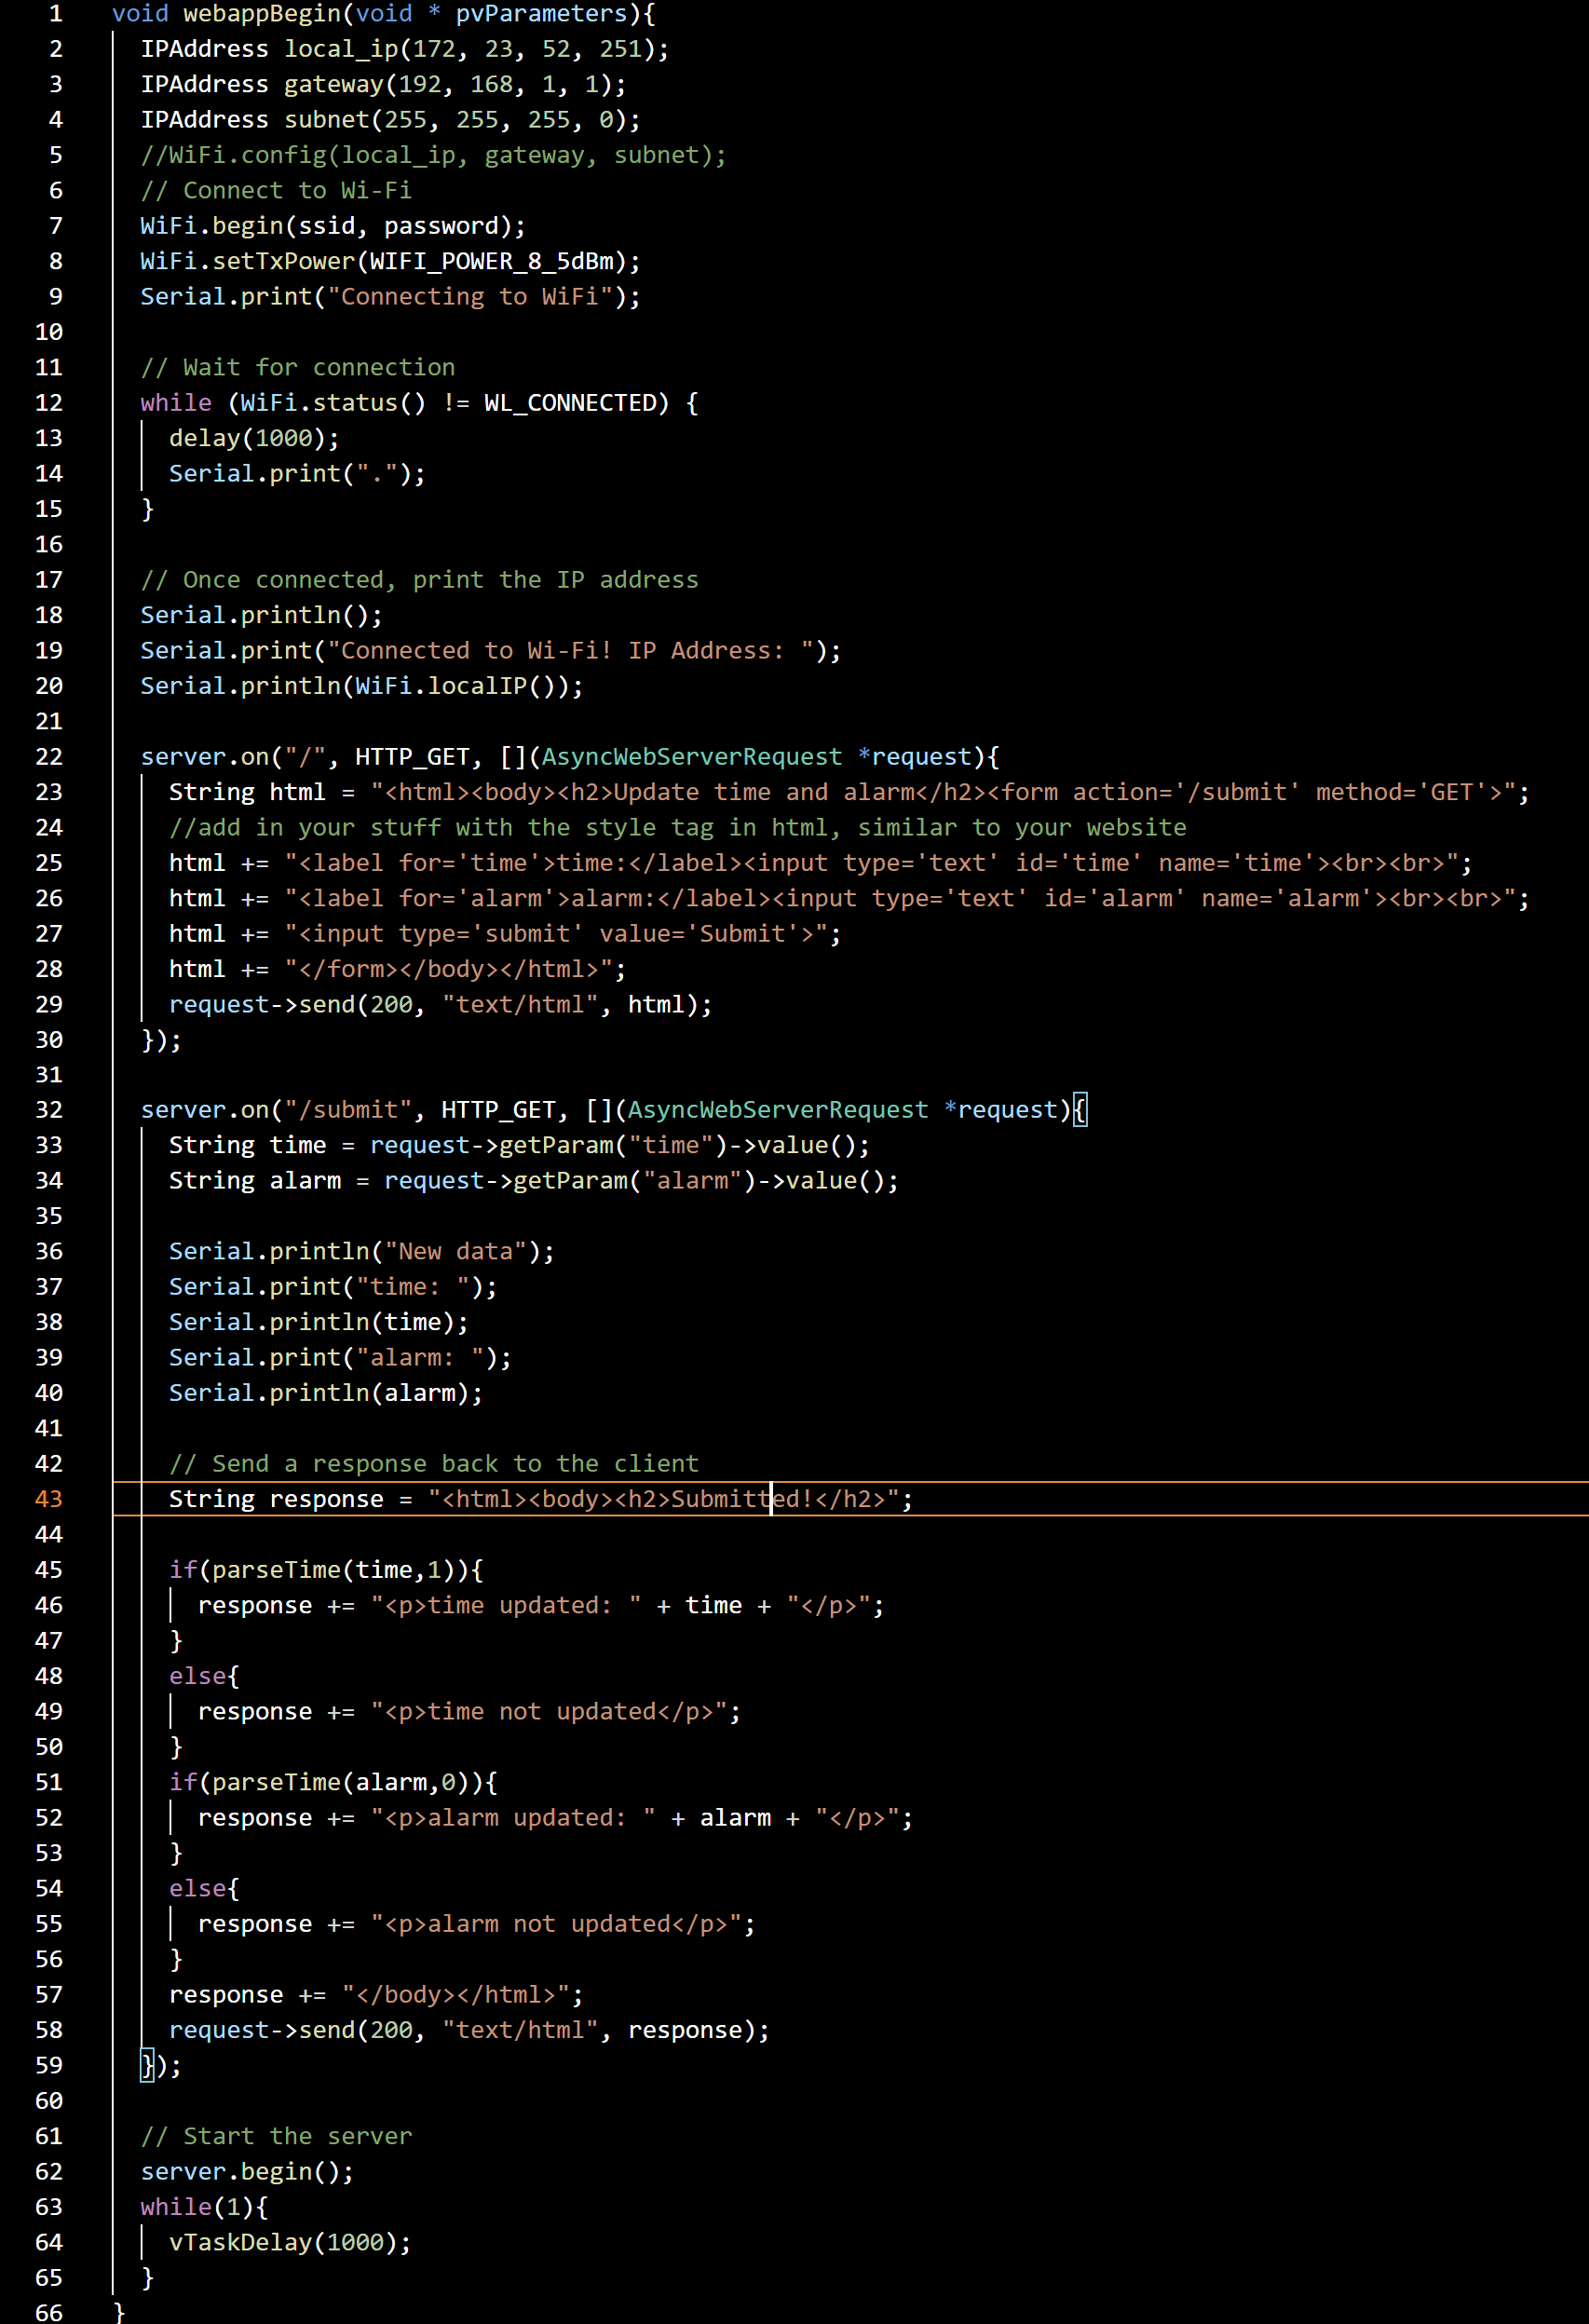Image resolution: width=1589 pixels, height=2324 pixels.
Task: Click 'while(1){' on line 63
Action: tap(204, 2207)
